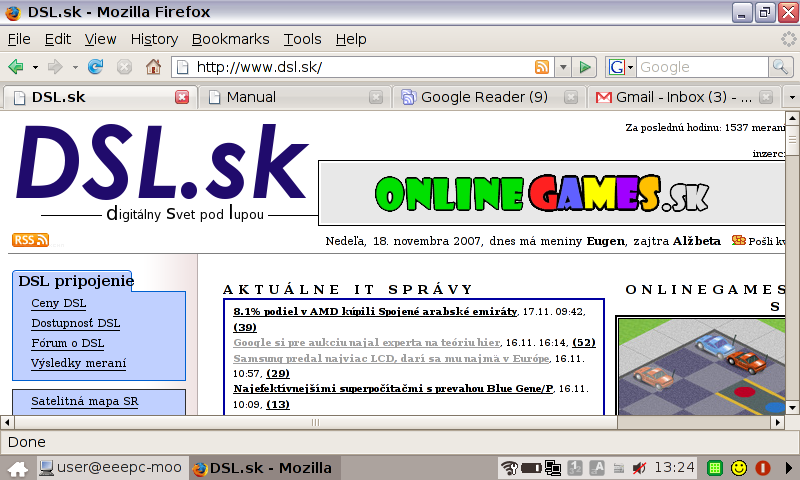Open the View menu

tap(101, 39)
